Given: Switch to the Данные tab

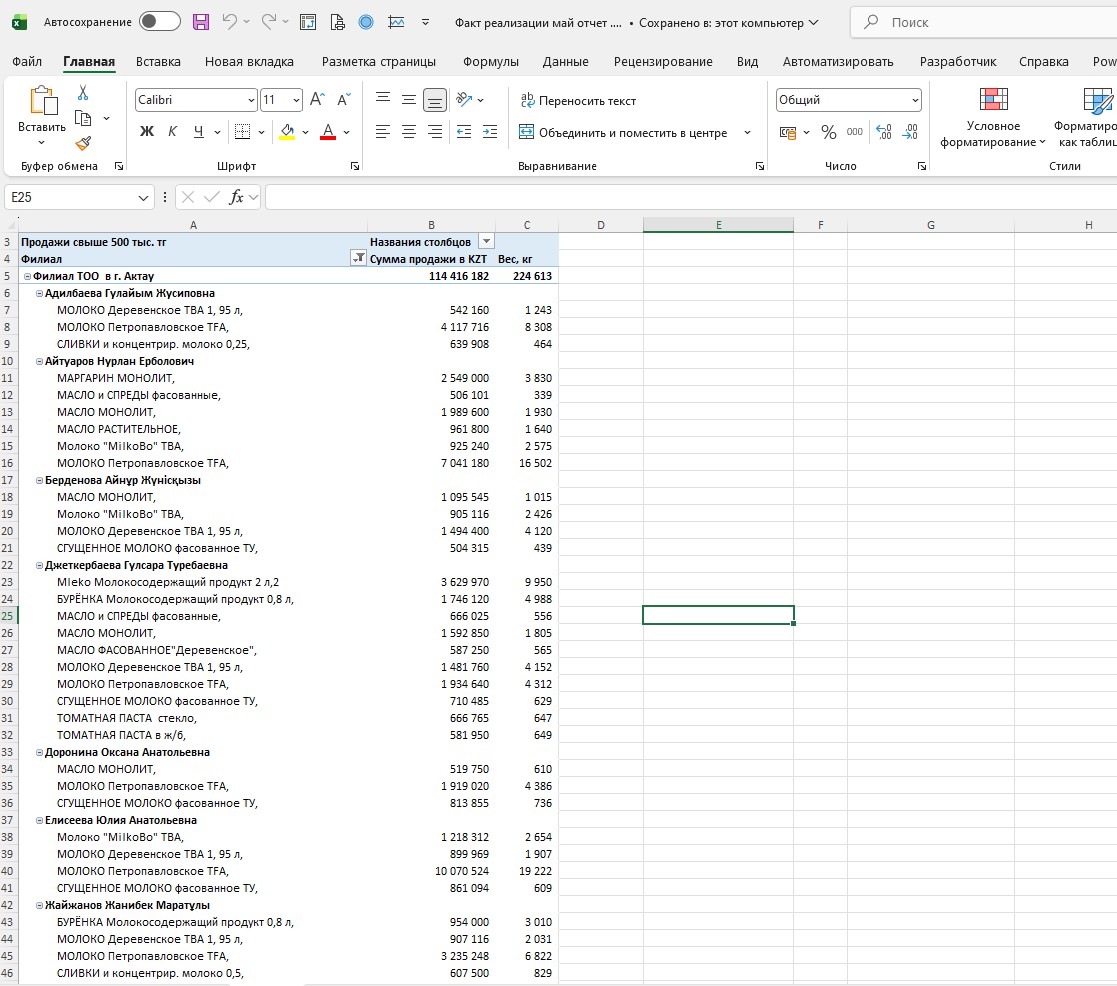Looking at the screenshot, I should coord(566,61).
